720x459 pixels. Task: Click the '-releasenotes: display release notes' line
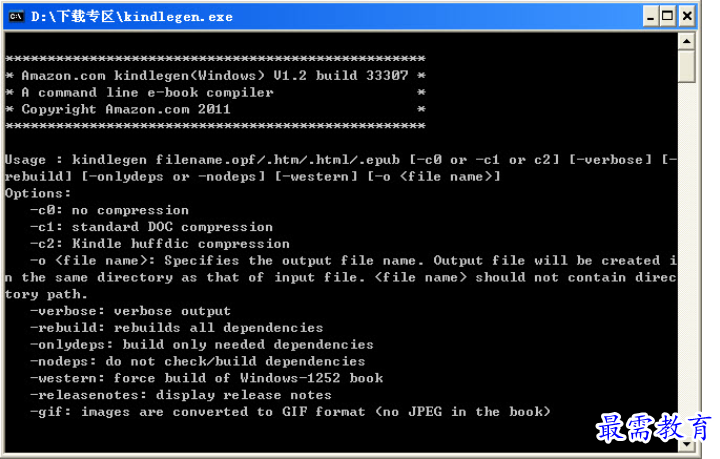point(180,395)
